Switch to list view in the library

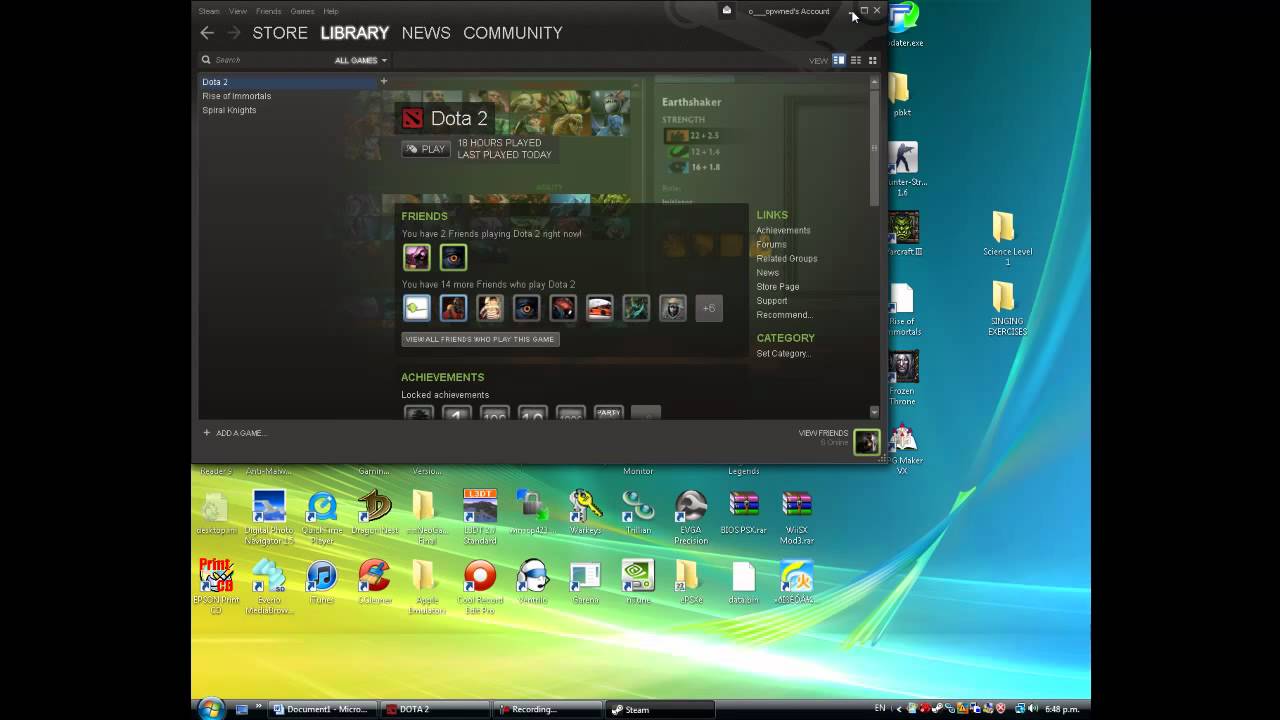point(855,60)
